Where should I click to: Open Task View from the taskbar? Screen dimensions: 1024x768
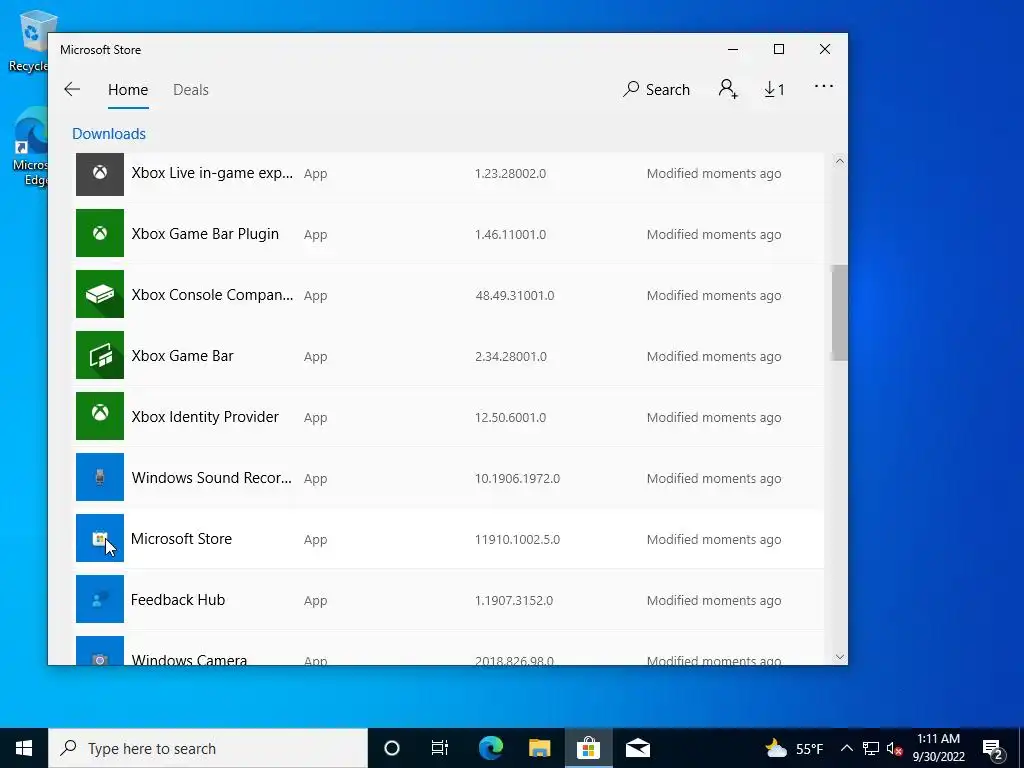(440, 748)
